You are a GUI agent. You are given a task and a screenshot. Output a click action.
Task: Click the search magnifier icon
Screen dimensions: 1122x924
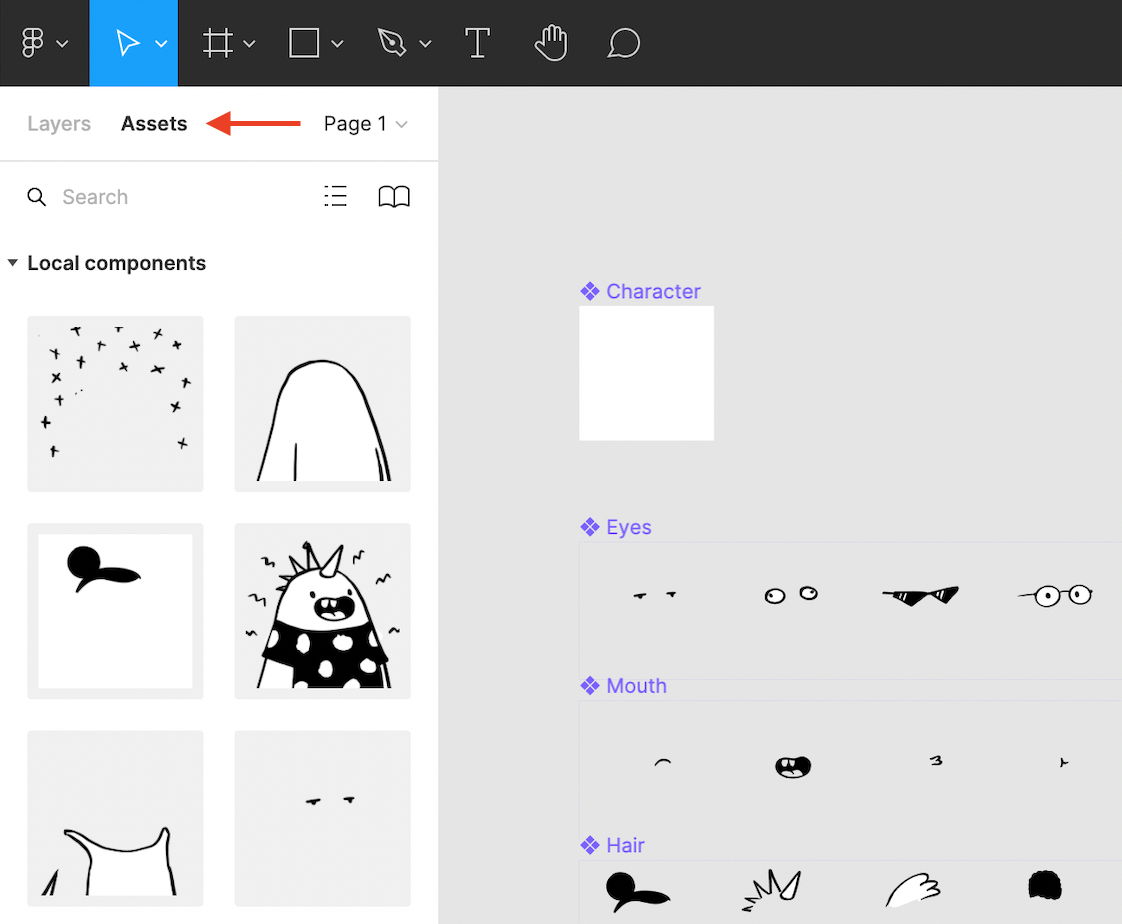(x=36, y=197)
